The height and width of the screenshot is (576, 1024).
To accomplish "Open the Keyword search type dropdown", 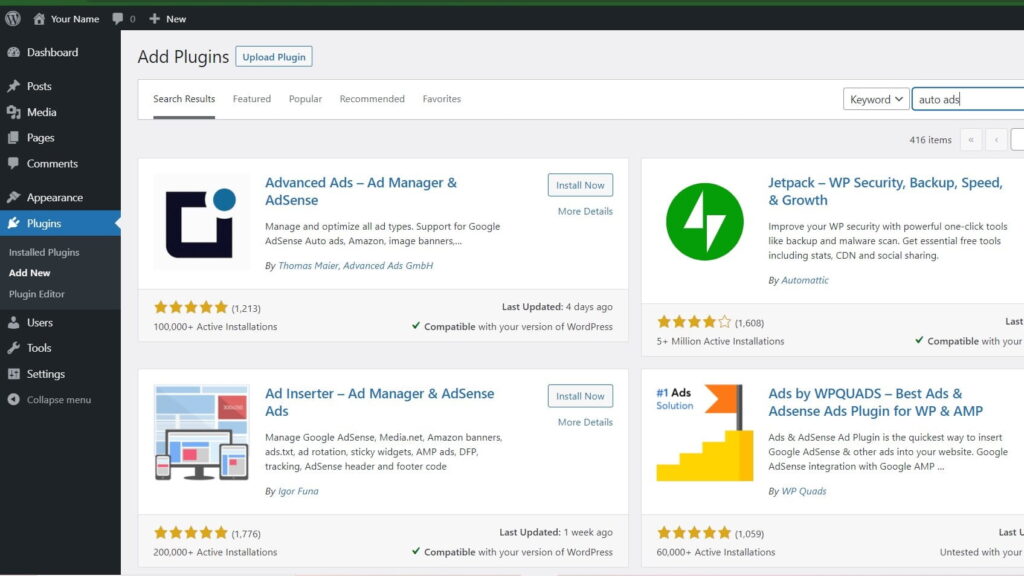I will pyautogui.click(x=876, y=99).
